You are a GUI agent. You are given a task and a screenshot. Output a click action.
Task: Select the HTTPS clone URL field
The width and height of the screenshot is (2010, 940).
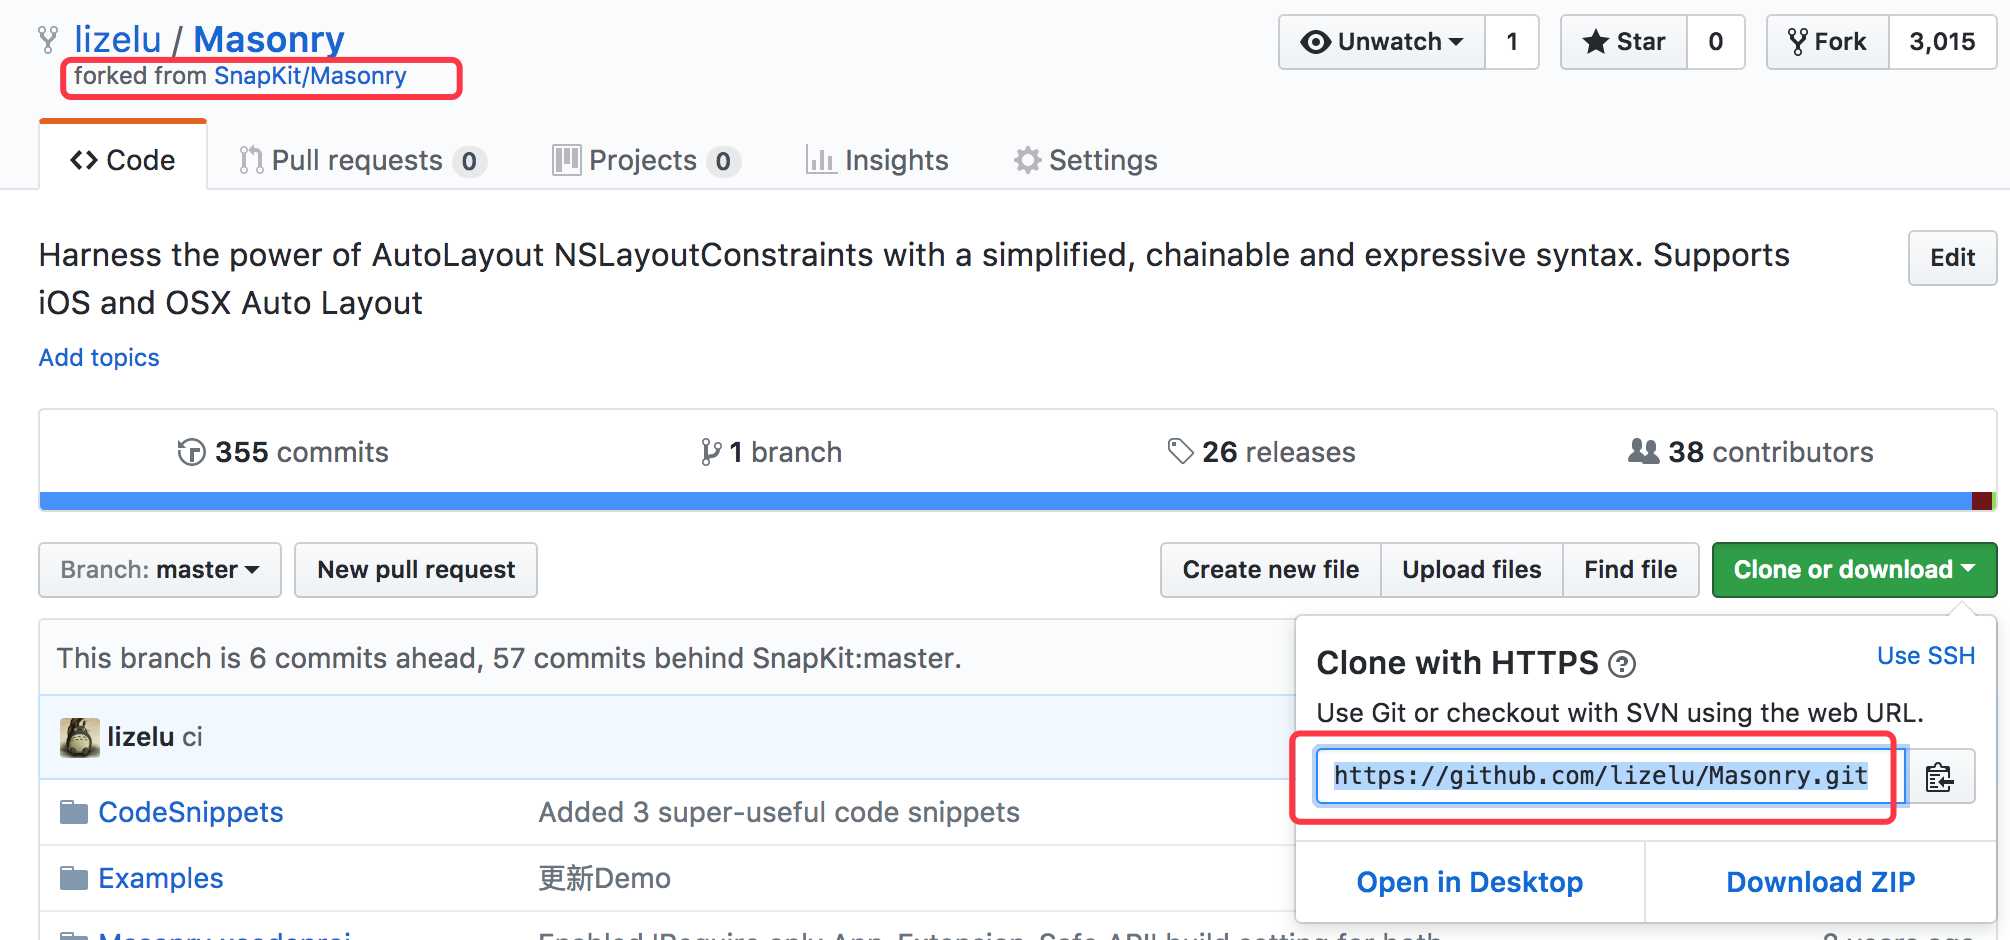pos(1610,776)
